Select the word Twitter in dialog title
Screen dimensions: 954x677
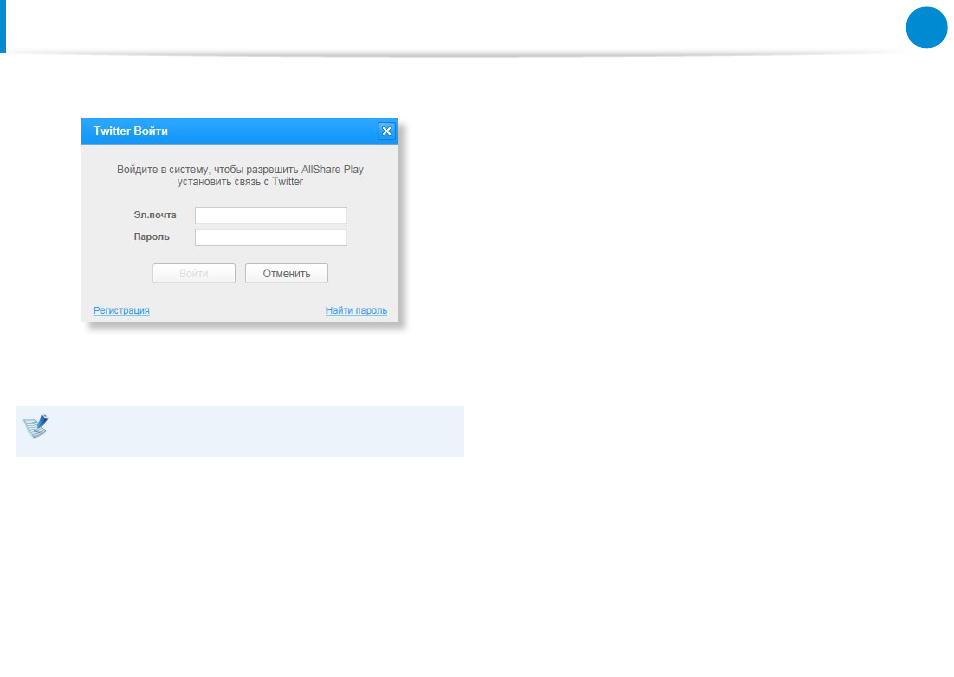111,131
